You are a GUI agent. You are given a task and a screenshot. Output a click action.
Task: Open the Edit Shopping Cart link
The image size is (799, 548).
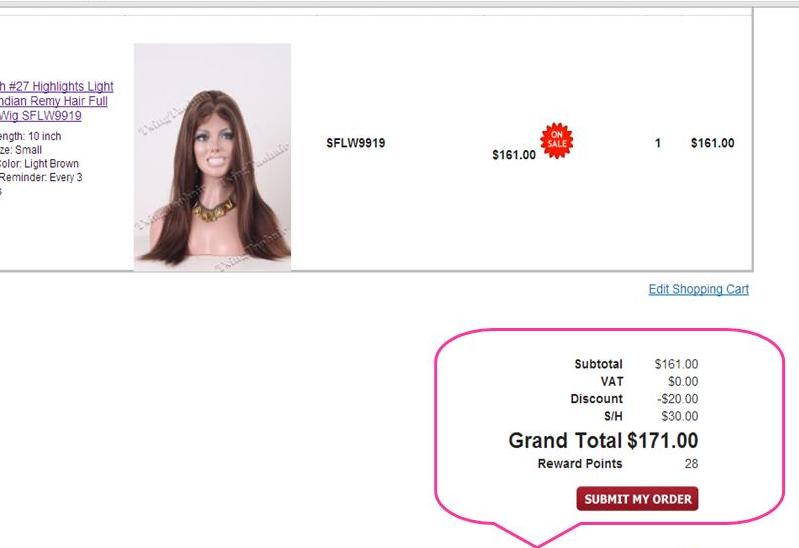699,290
